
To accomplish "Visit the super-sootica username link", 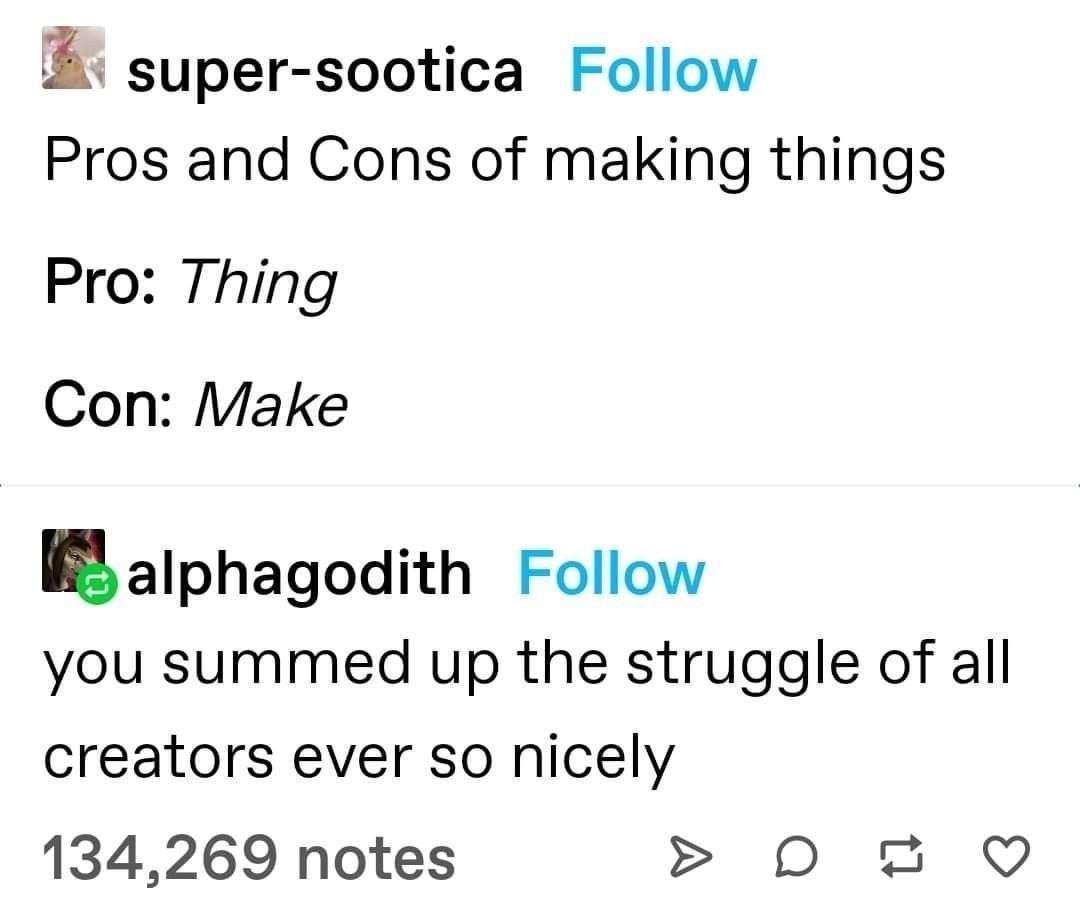I will (325, 72).
